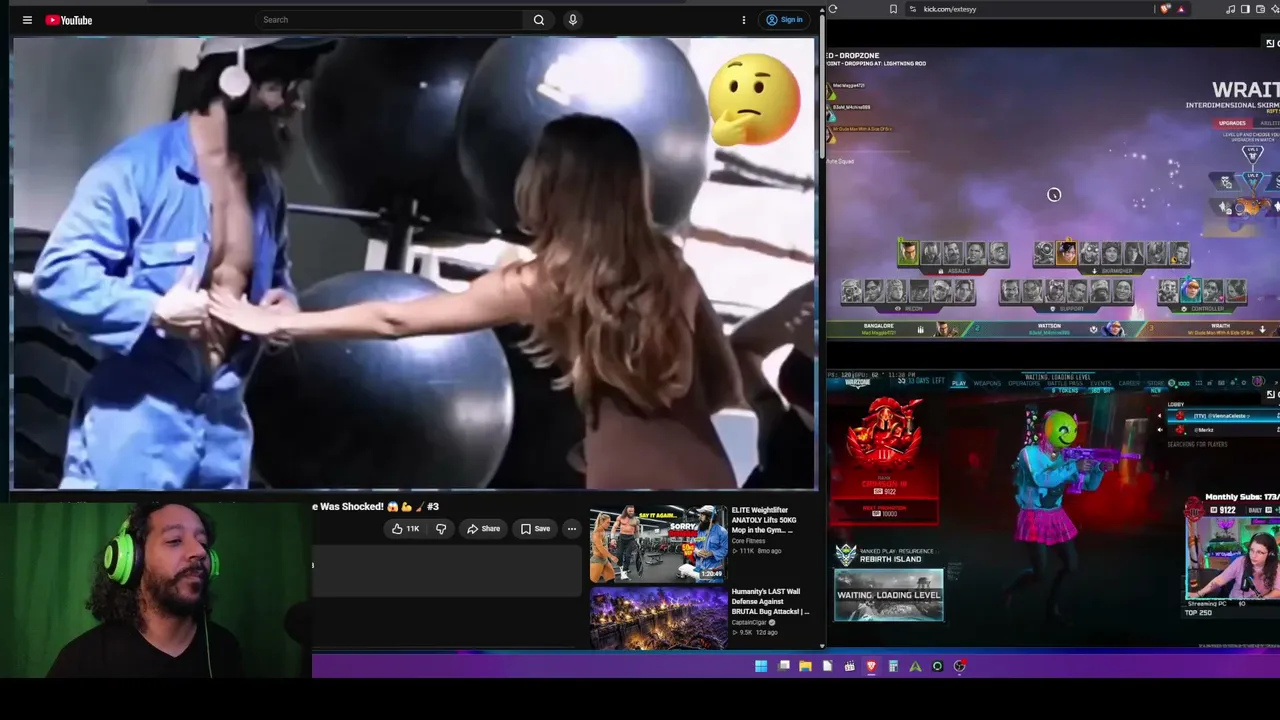Click Mute Squad in the Apex stream

(x=840, y=161)
